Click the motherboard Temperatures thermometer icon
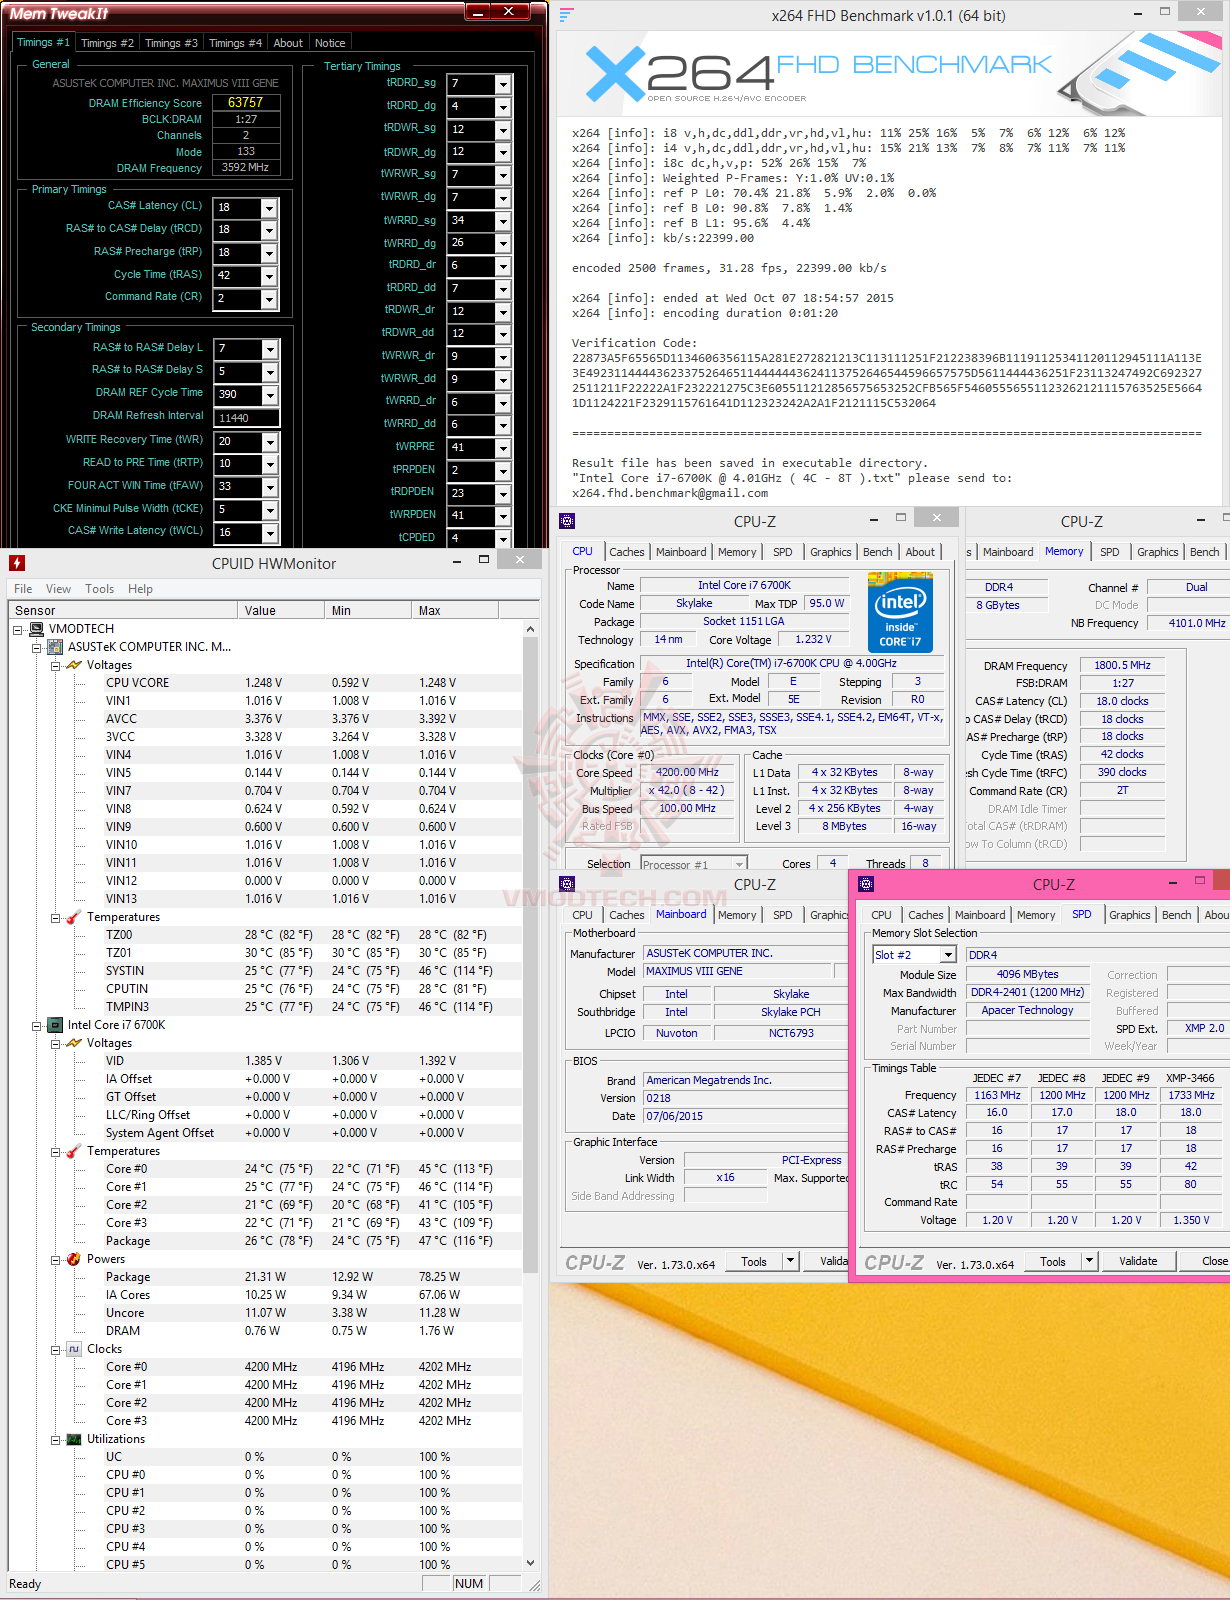This screenshot has width=1230, height=1600. pyautogui.click(x=74, y=916)
